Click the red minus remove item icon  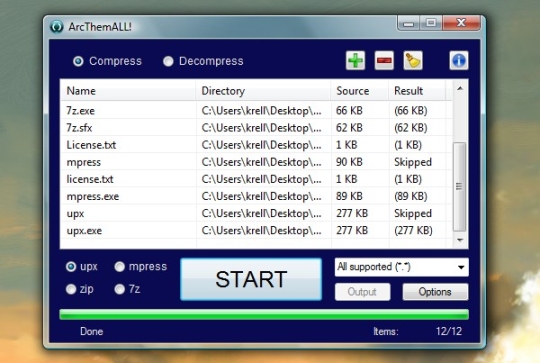[384, 61]
